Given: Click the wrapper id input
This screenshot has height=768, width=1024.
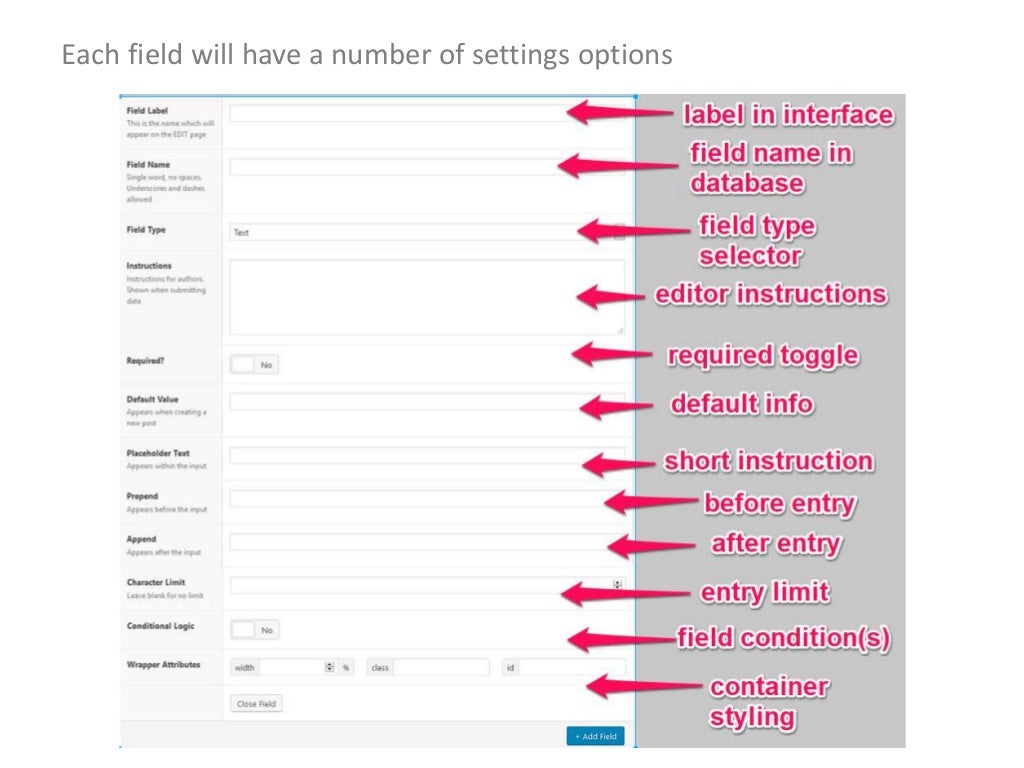Looking at the screenshot, I should pyautogui.click(x=570, y=667).
